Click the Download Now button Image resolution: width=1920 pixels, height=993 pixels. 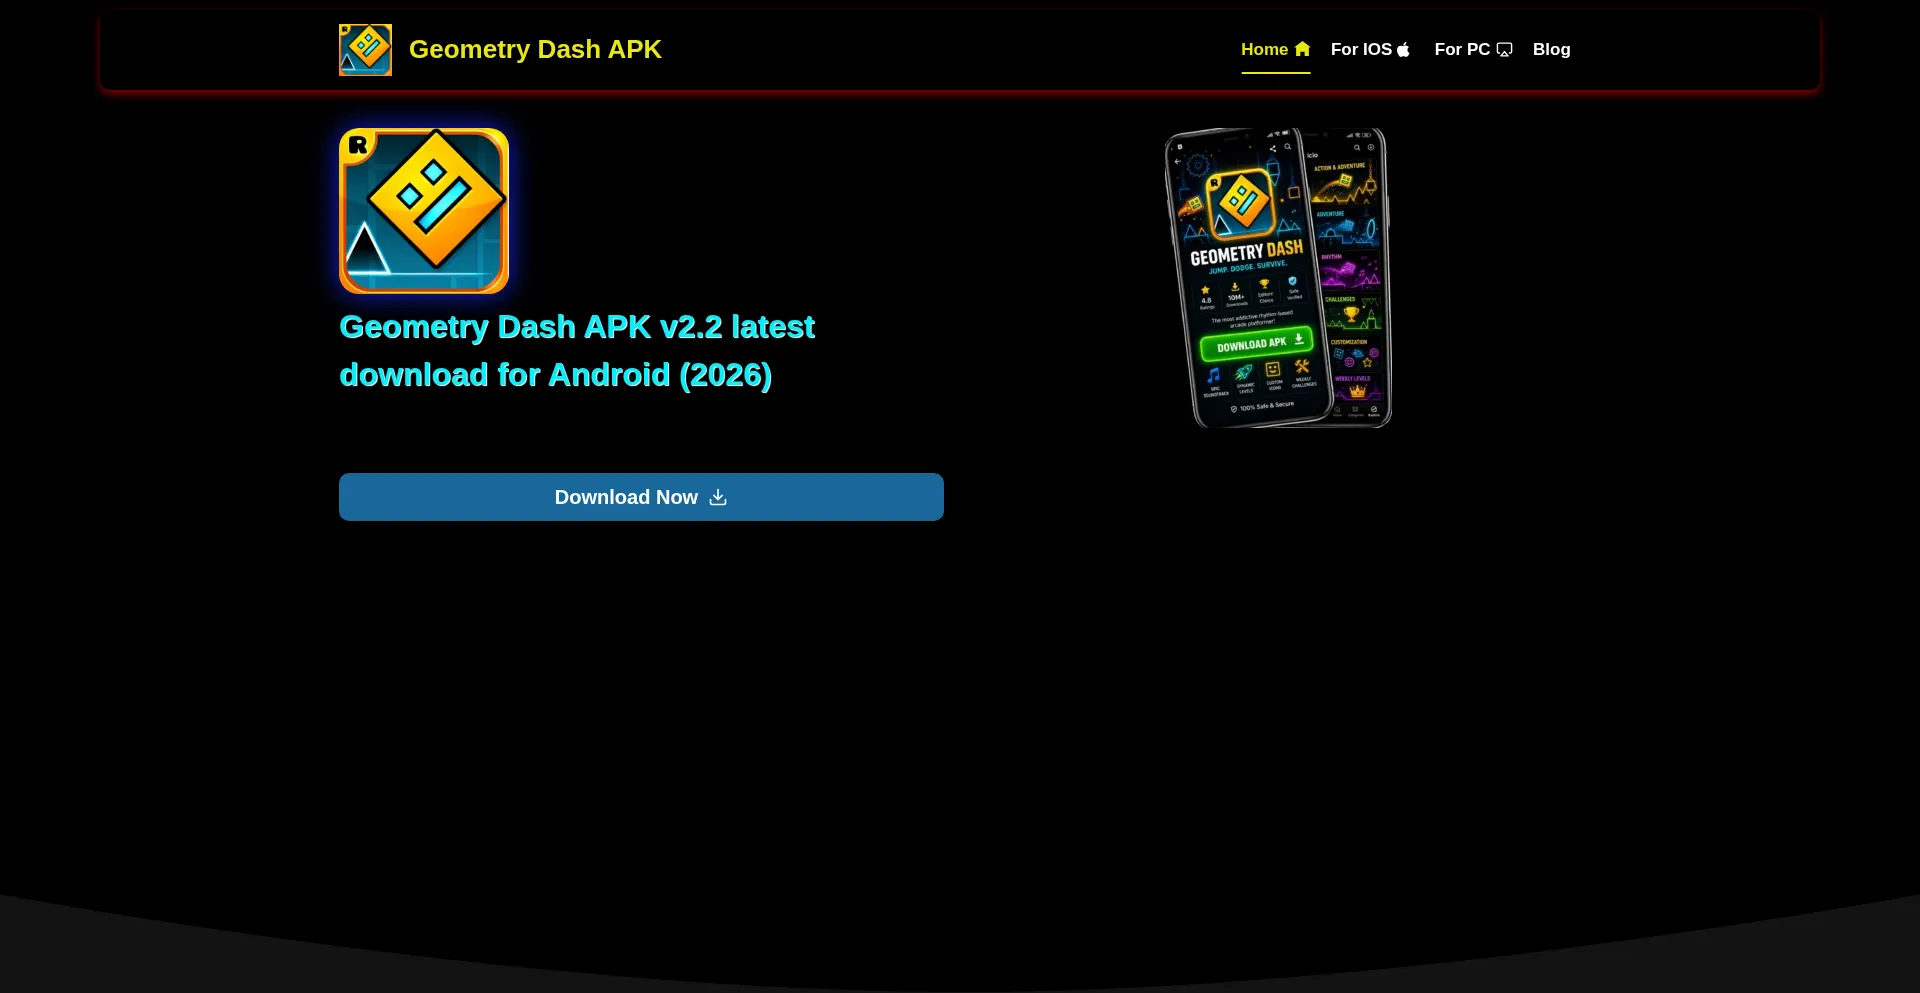tap(641, 497)
